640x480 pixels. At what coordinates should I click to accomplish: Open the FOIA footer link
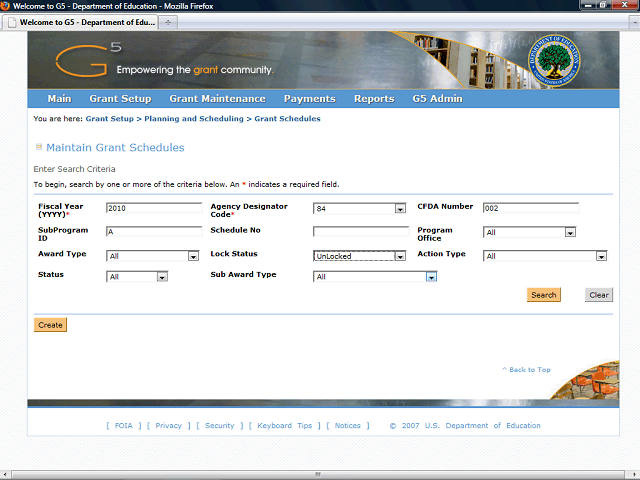click(124, 425)
